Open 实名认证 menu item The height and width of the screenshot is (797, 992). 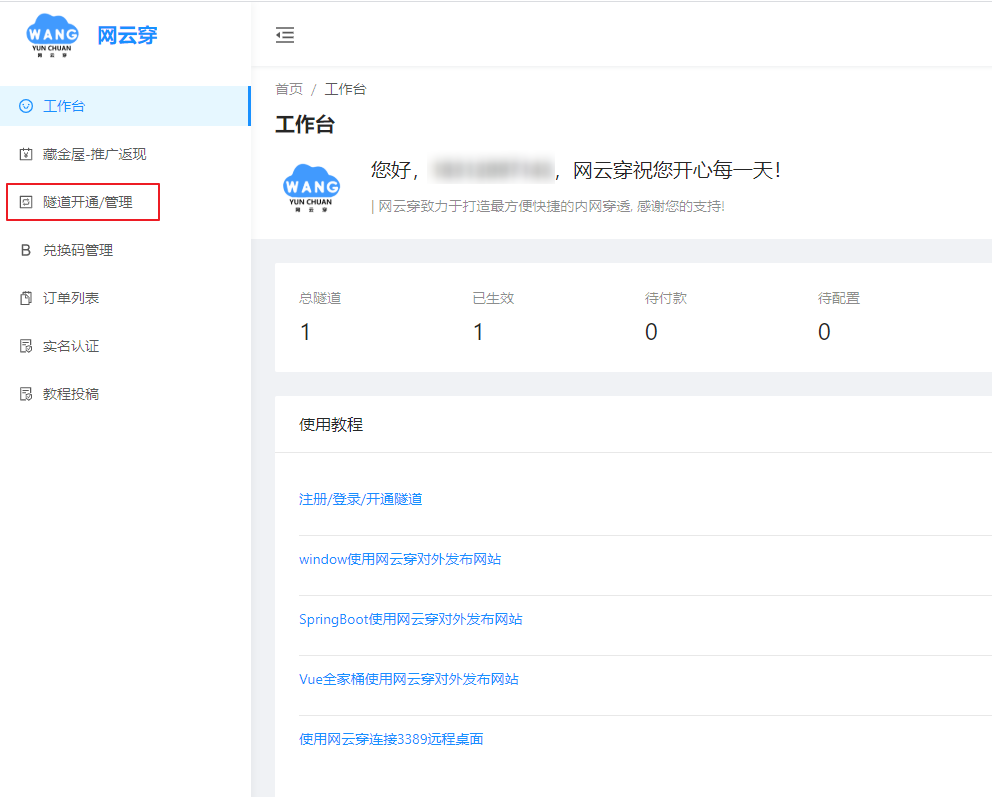[x=125, y=346]
